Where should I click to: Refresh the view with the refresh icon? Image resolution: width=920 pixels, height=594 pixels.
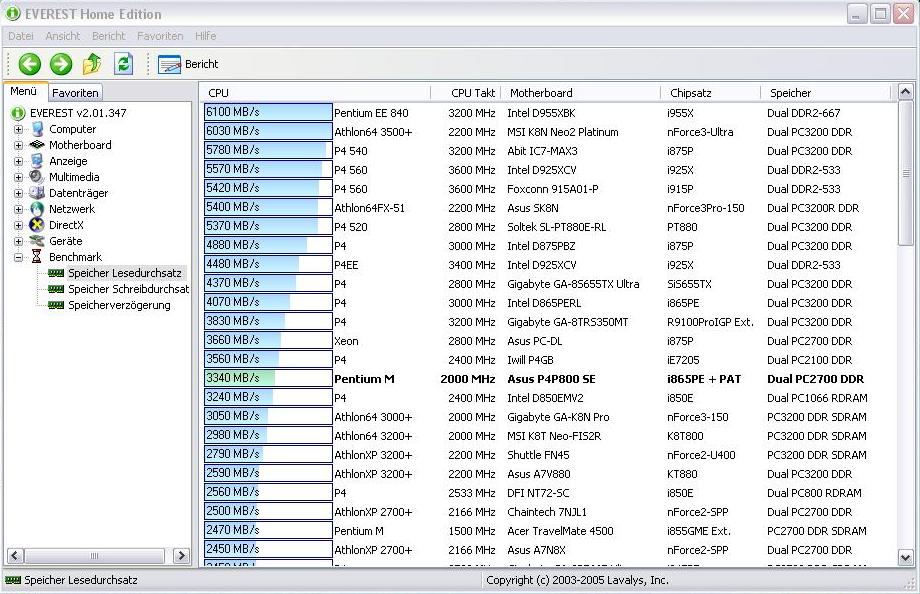click(123, 63)
